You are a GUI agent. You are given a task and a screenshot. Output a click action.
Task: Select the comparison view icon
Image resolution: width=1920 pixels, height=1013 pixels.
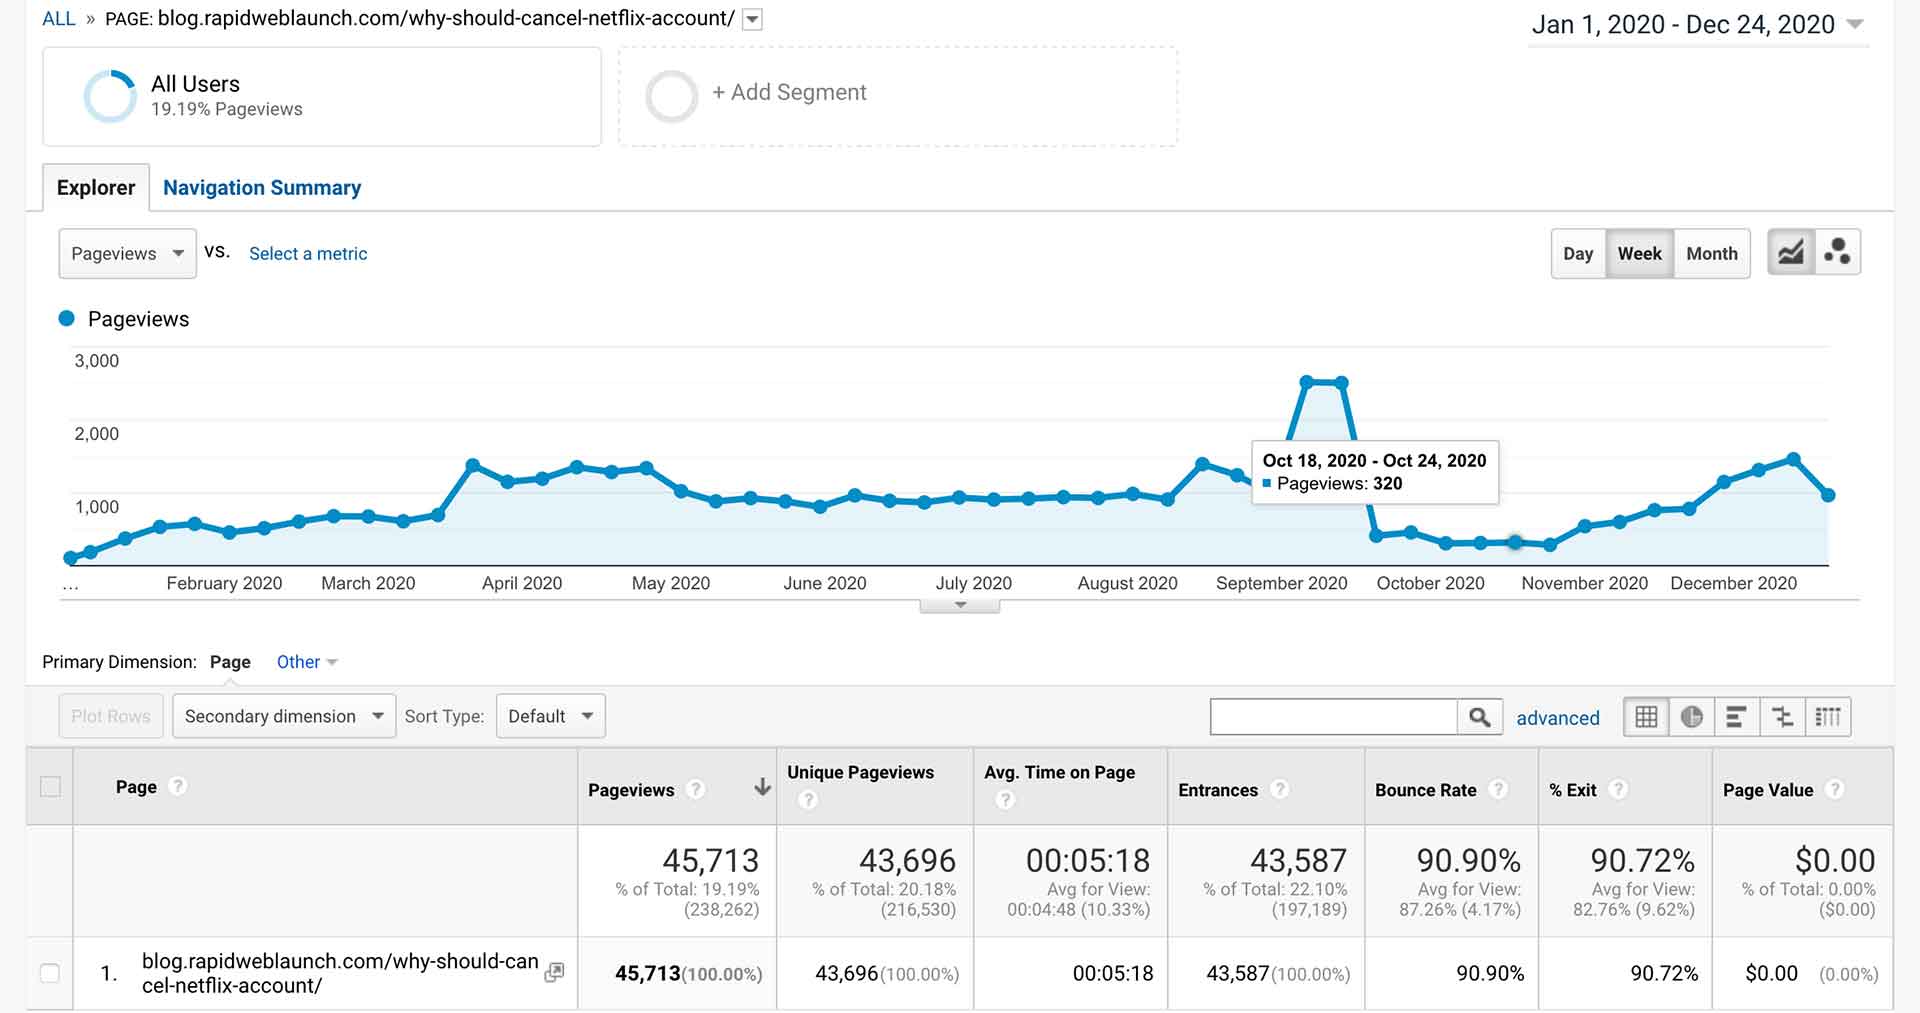point(1782,717)
